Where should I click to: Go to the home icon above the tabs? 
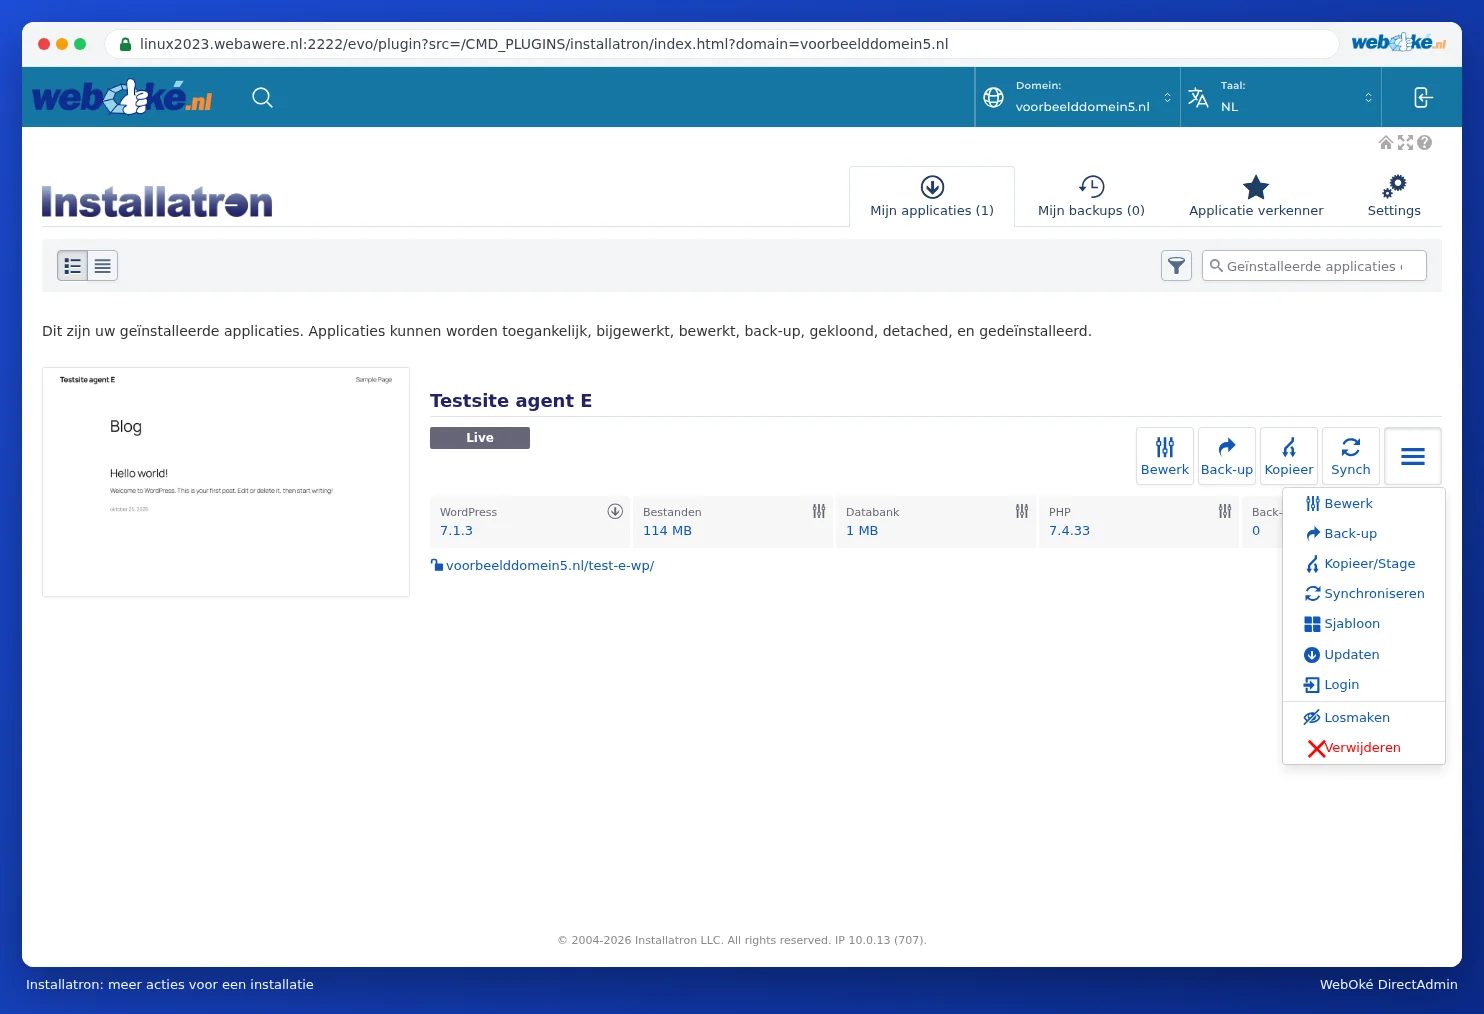point(1386,143)
